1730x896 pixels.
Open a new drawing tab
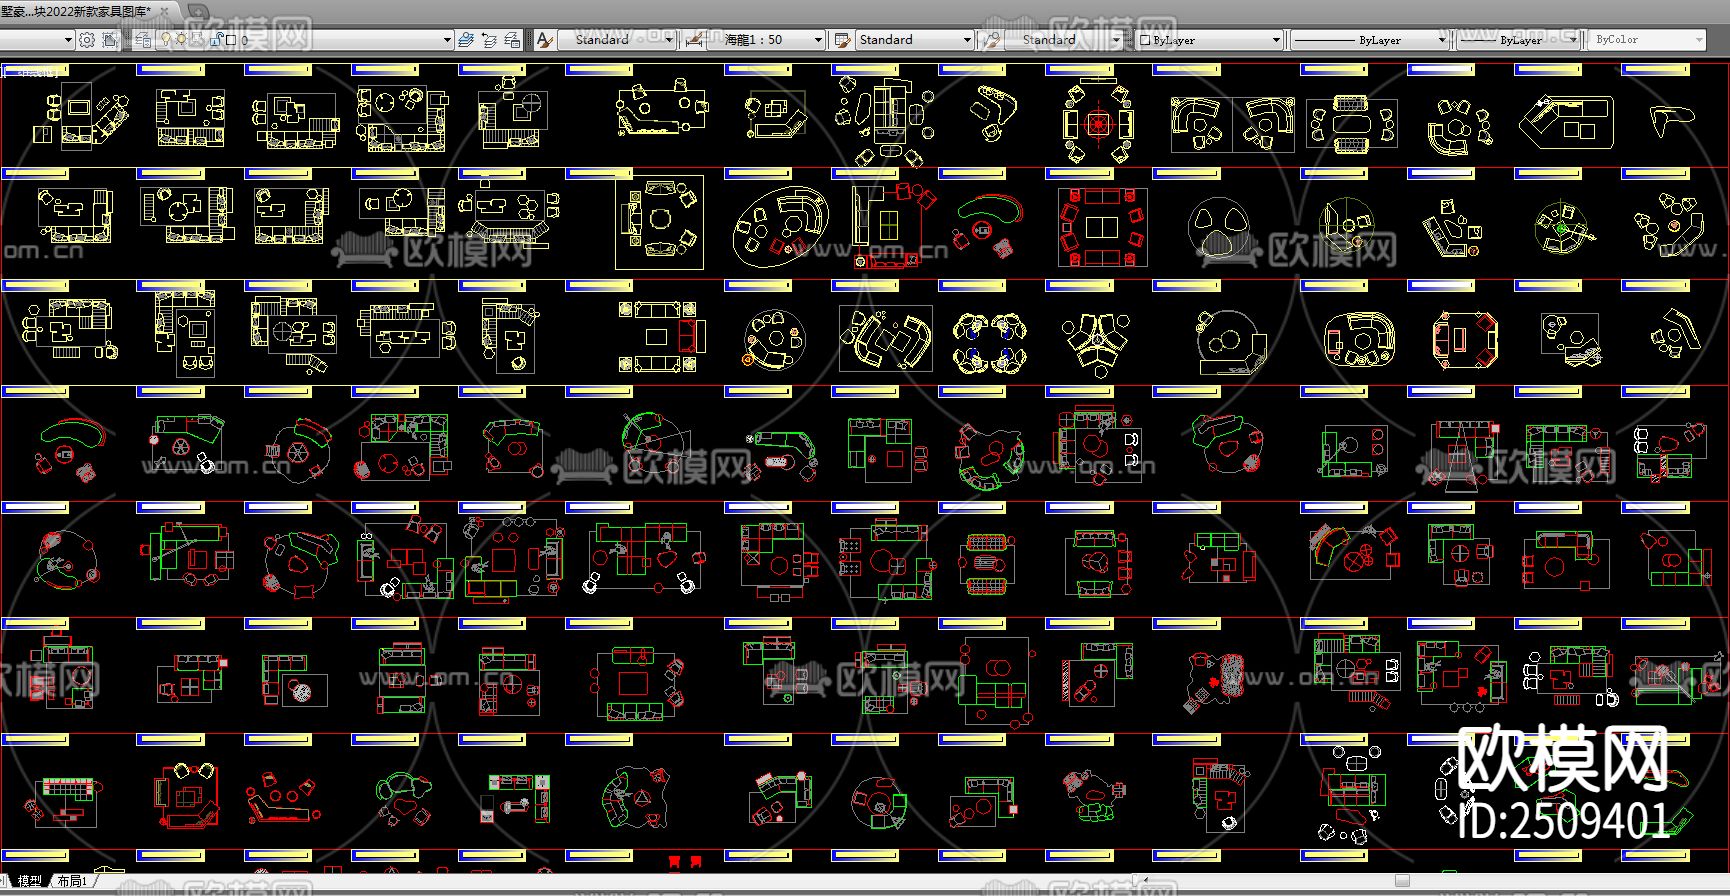(x=199, y=11)
